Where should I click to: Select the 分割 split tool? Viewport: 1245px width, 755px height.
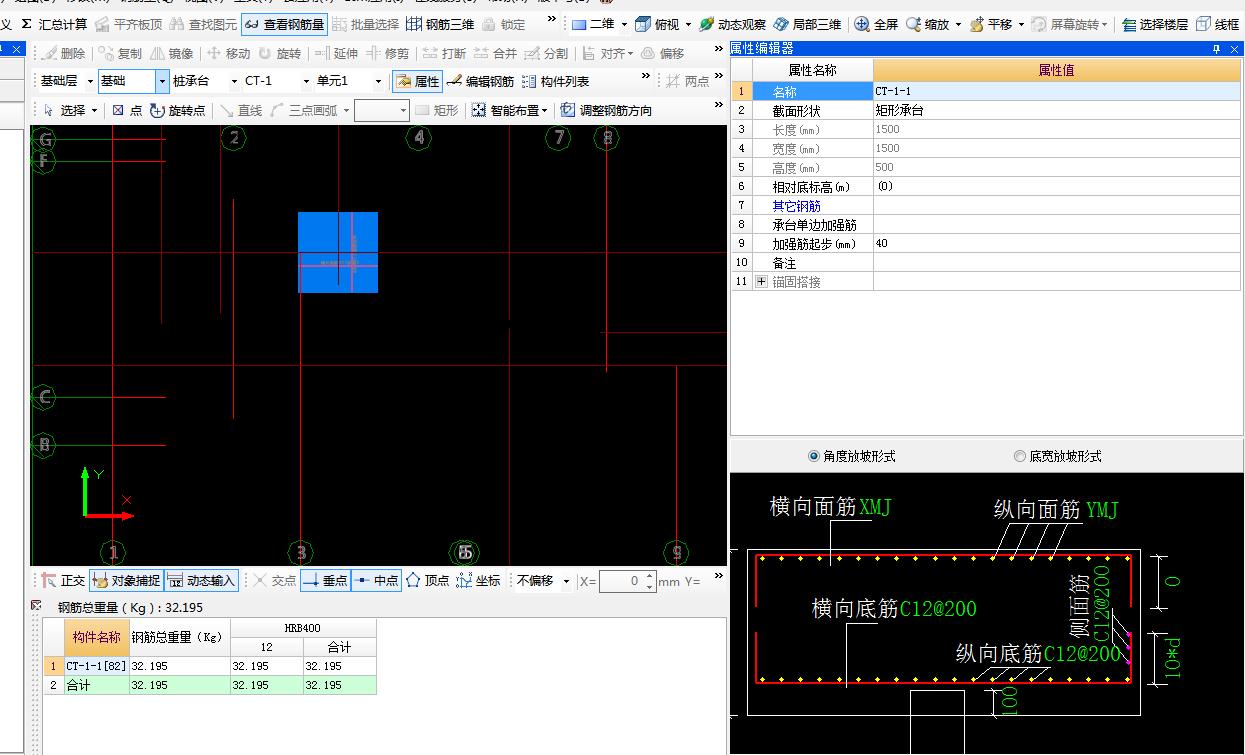pos(547,53)
